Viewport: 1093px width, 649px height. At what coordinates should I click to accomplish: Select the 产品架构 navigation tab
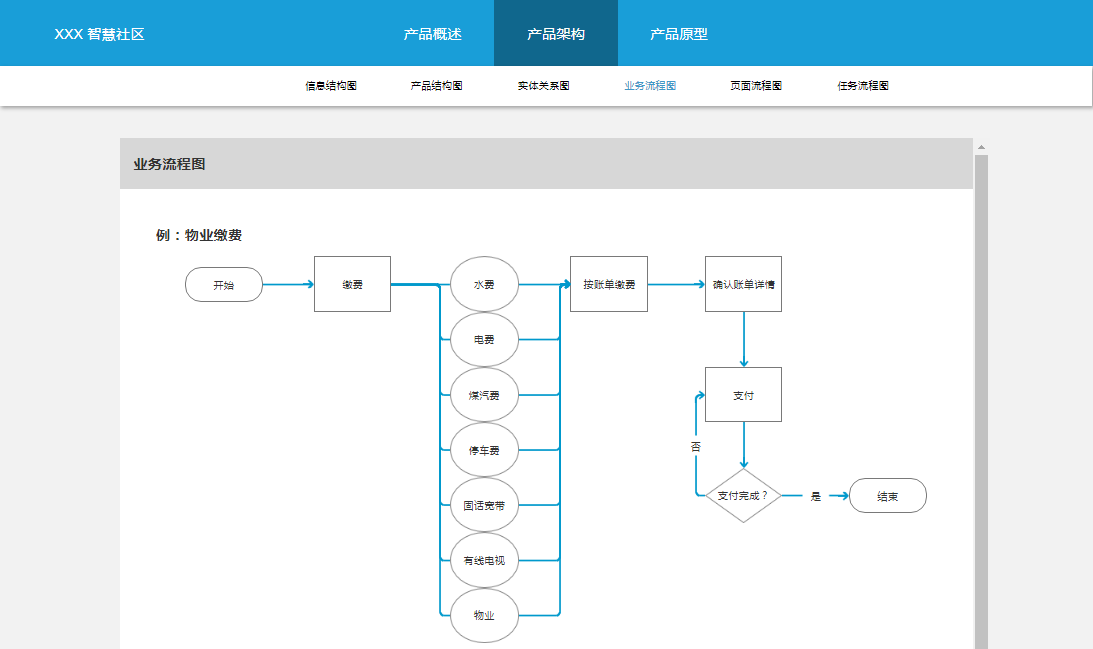click(556, 33)
